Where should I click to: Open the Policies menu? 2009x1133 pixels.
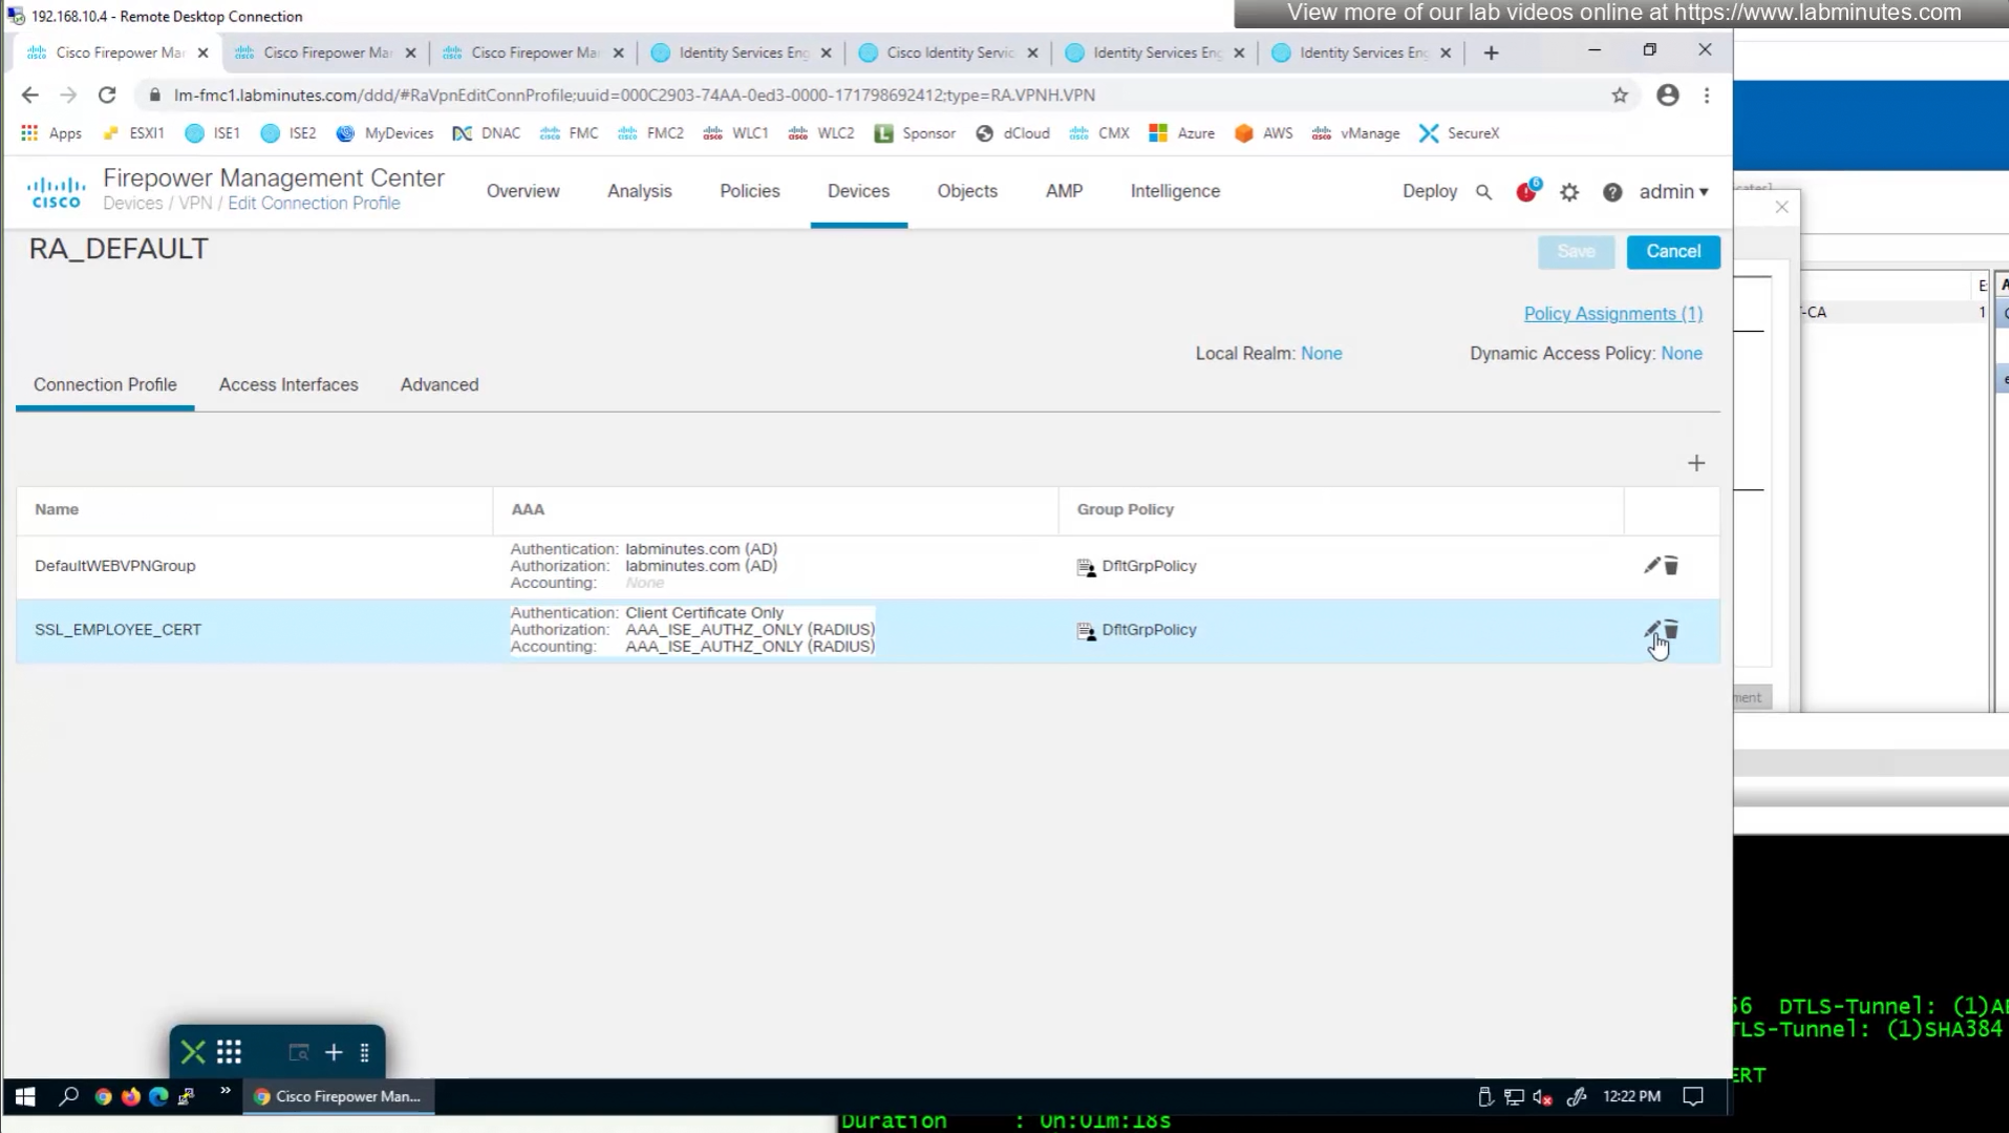click(x=749, y=191)
